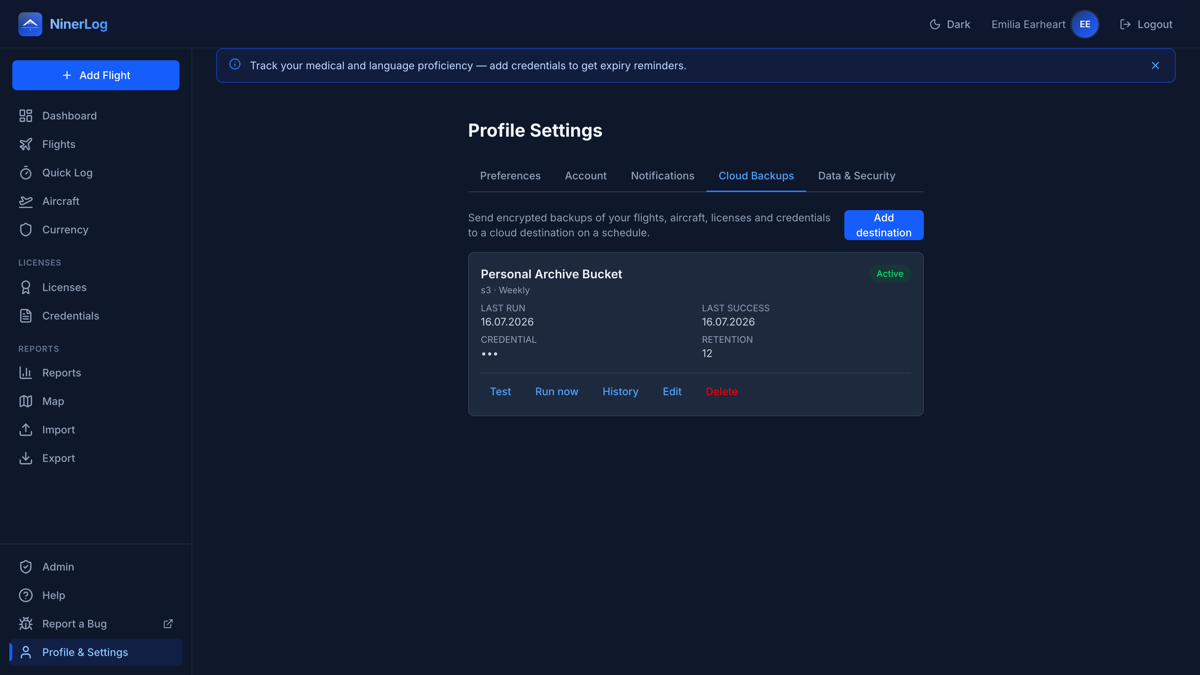Test the Personal Archive Bucket destination
This screenshot has width=1200, height=675.
pyautogui.click(x=500, y=392)
